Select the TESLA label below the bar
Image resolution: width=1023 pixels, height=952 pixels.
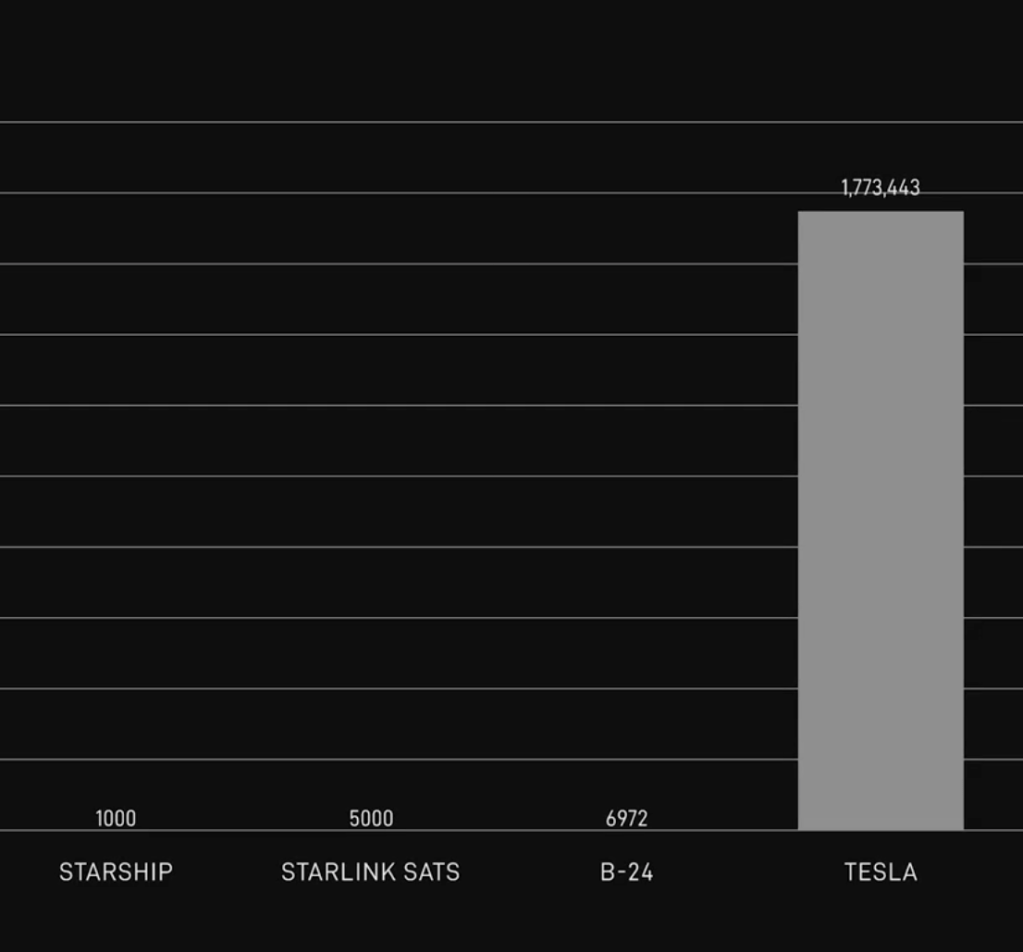pyautogui.click(x=880, y=872)
